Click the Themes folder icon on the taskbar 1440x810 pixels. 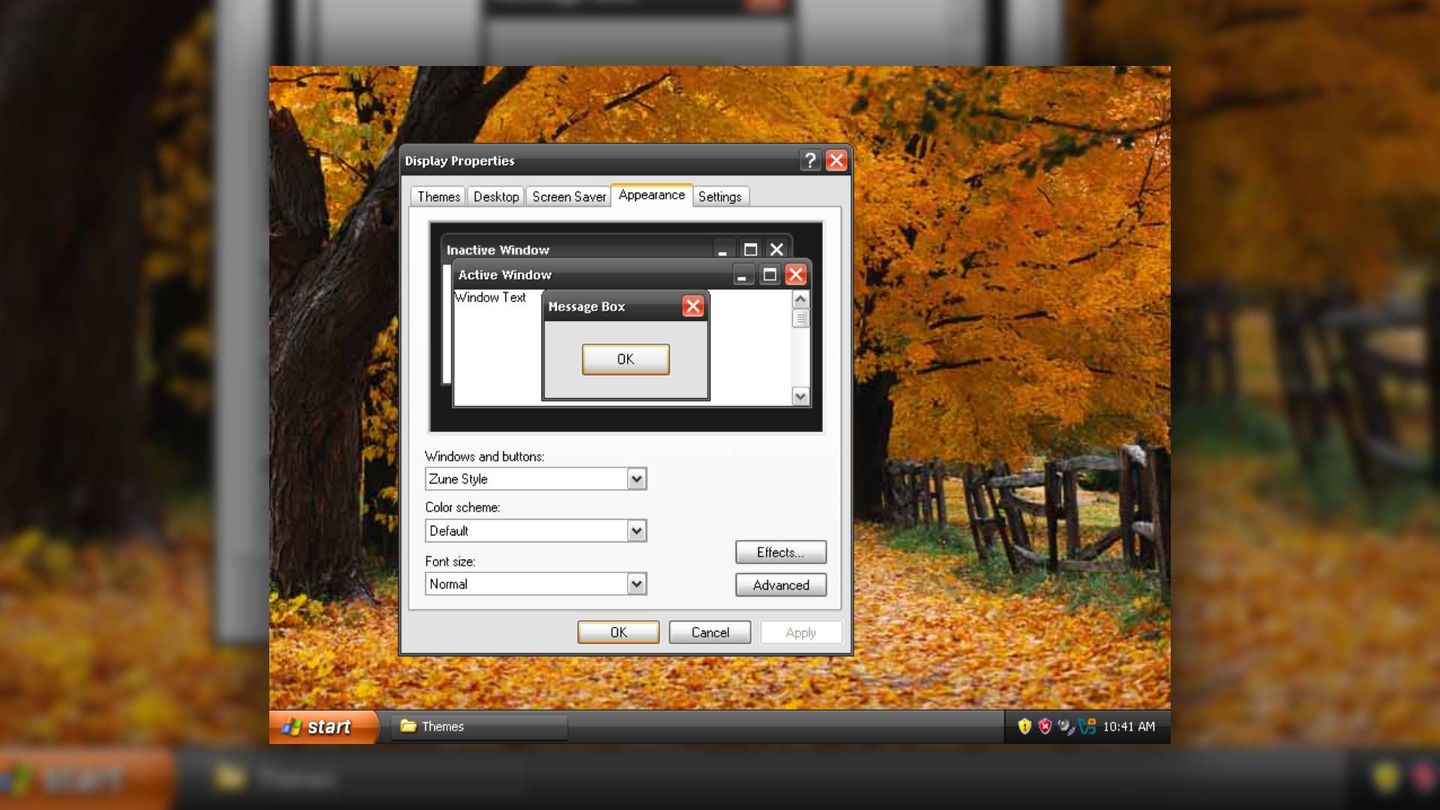point(407,727)
